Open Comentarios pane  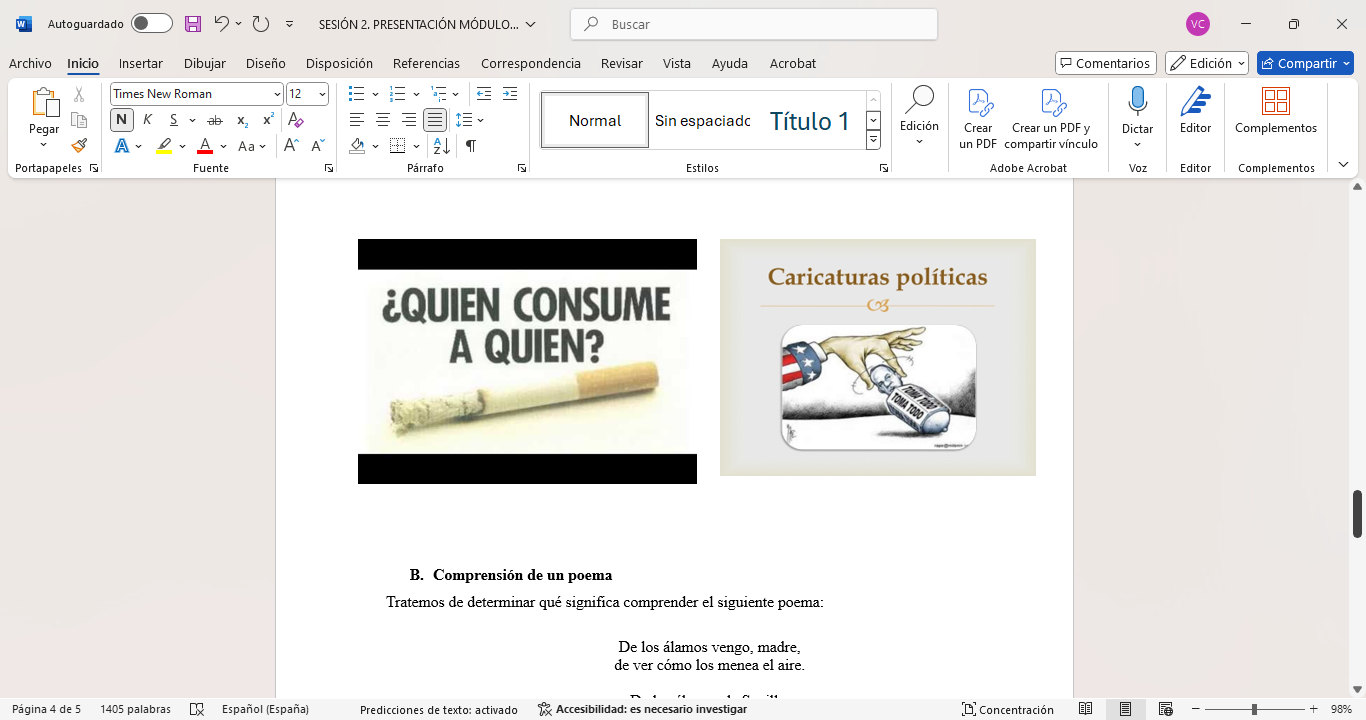pos(1106,63)
